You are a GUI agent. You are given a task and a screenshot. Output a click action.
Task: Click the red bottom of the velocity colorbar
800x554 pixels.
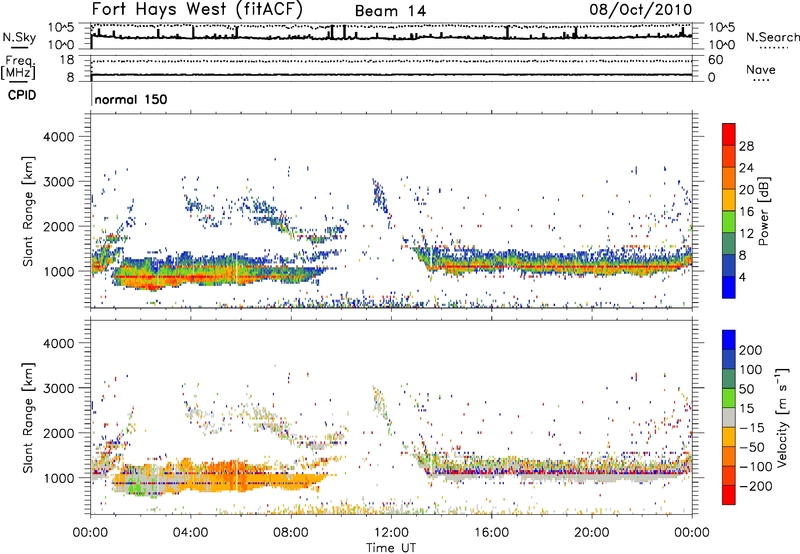(729, 495)
